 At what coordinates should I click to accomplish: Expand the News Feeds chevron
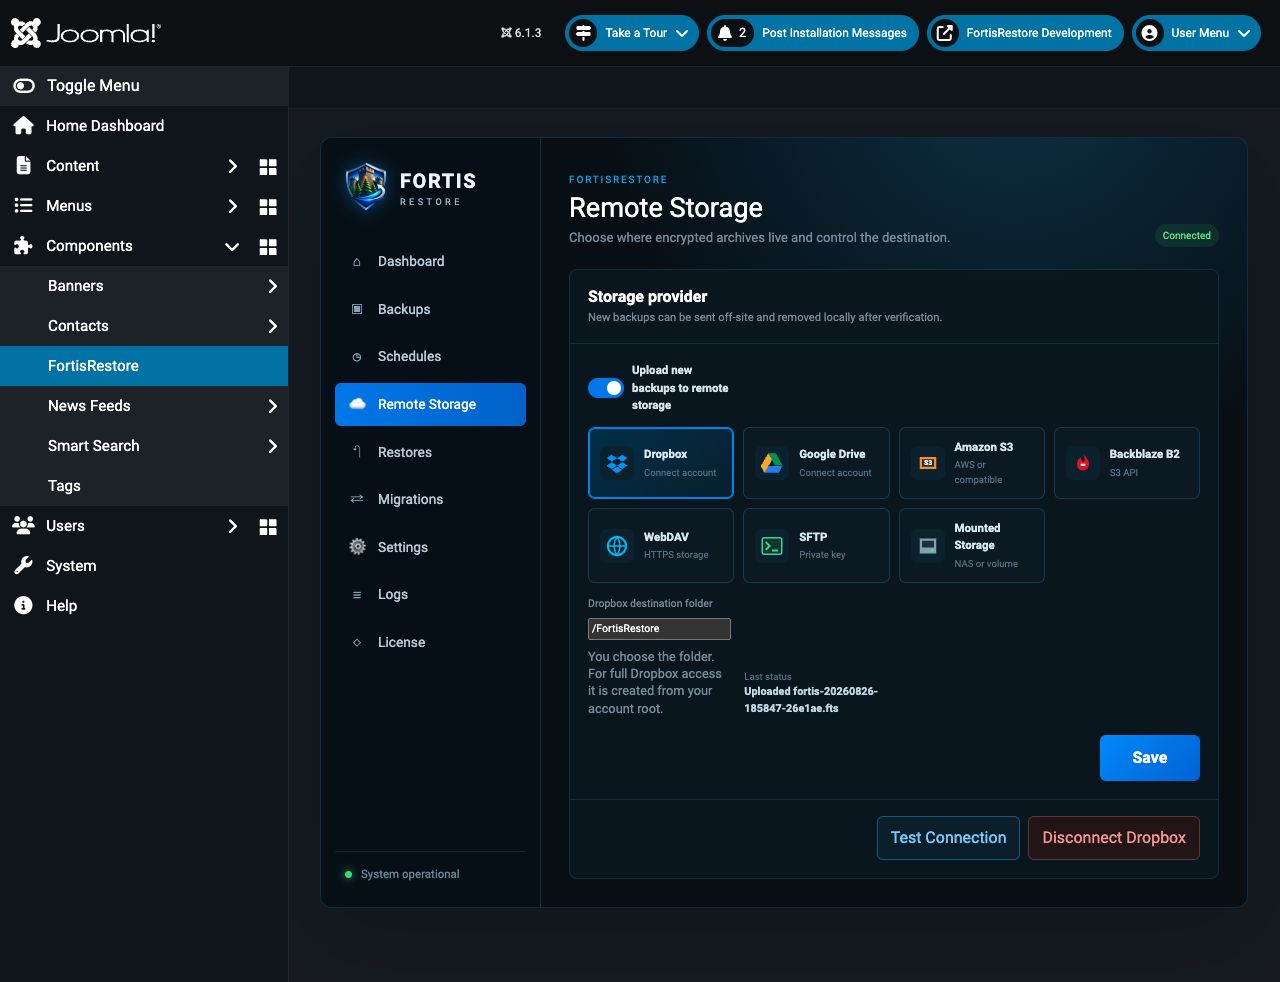point(272,406)
